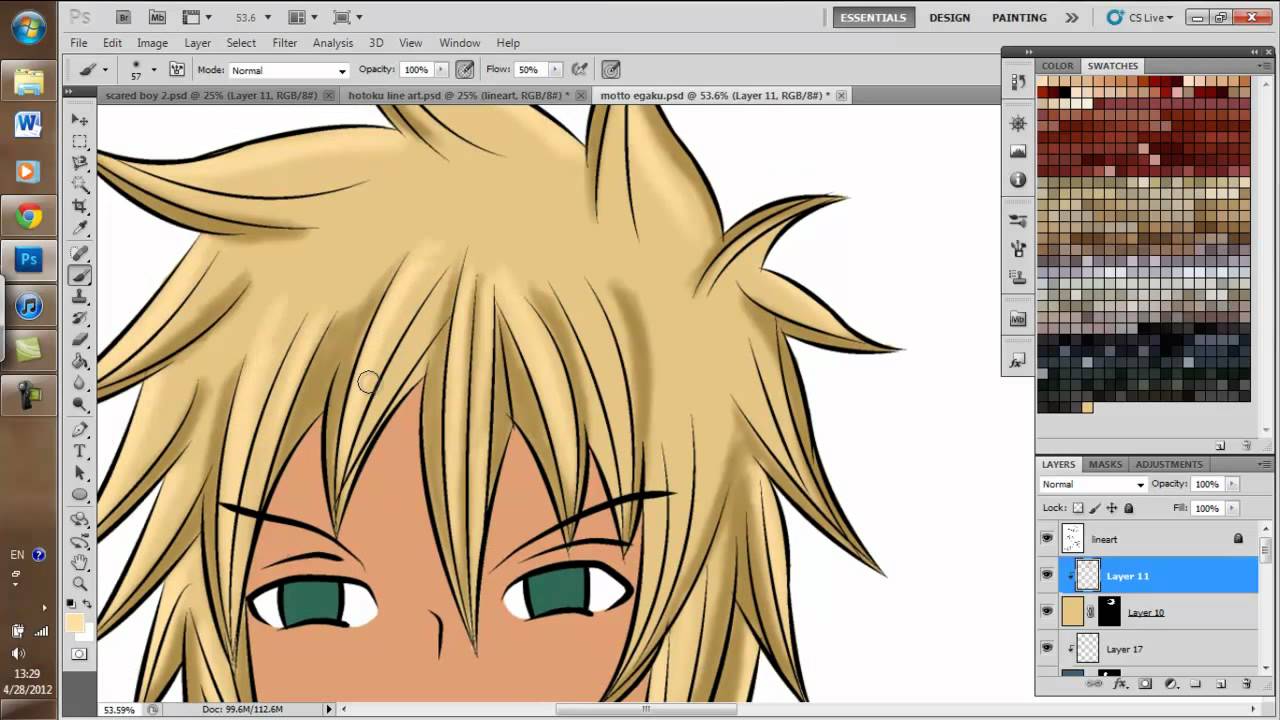Viewport: 1280px width, 720px height.
Task: Select the Ellipse shape tool
Action: coord(80,495)
